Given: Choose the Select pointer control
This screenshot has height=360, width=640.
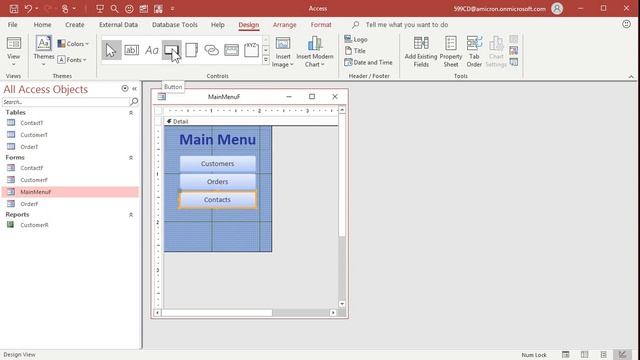Looking at the screenshot, I should [111, 50].
